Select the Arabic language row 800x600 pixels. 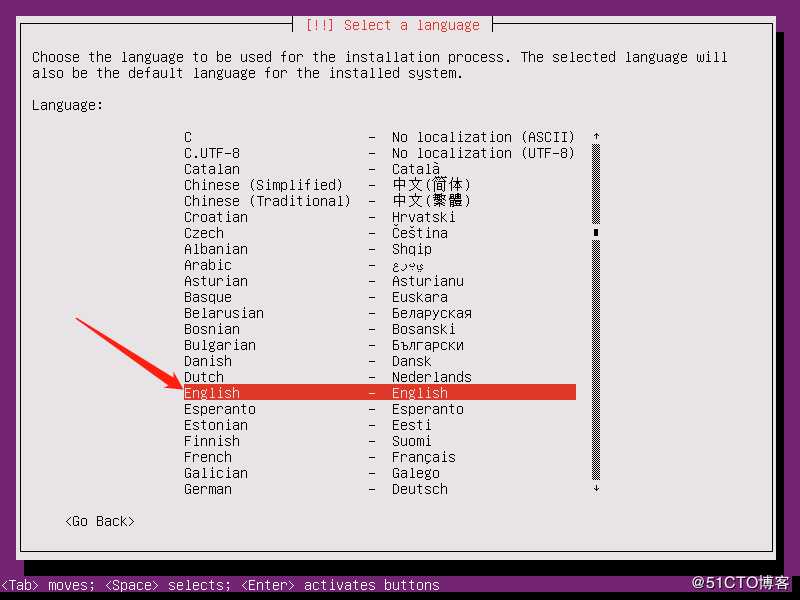pos(380,265)
